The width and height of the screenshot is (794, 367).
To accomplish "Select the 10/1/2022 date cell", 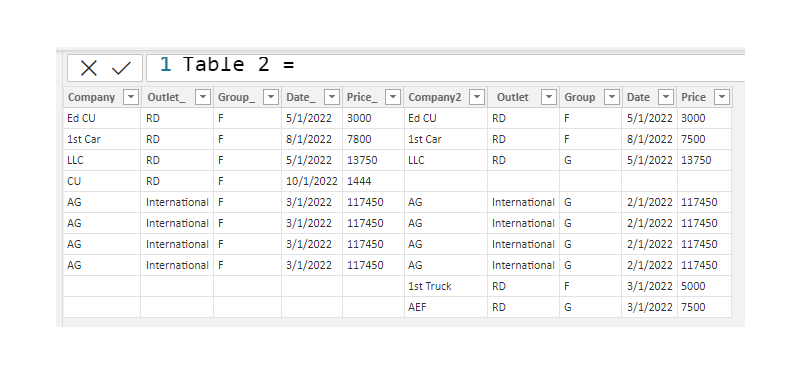I will pos(312,181).
